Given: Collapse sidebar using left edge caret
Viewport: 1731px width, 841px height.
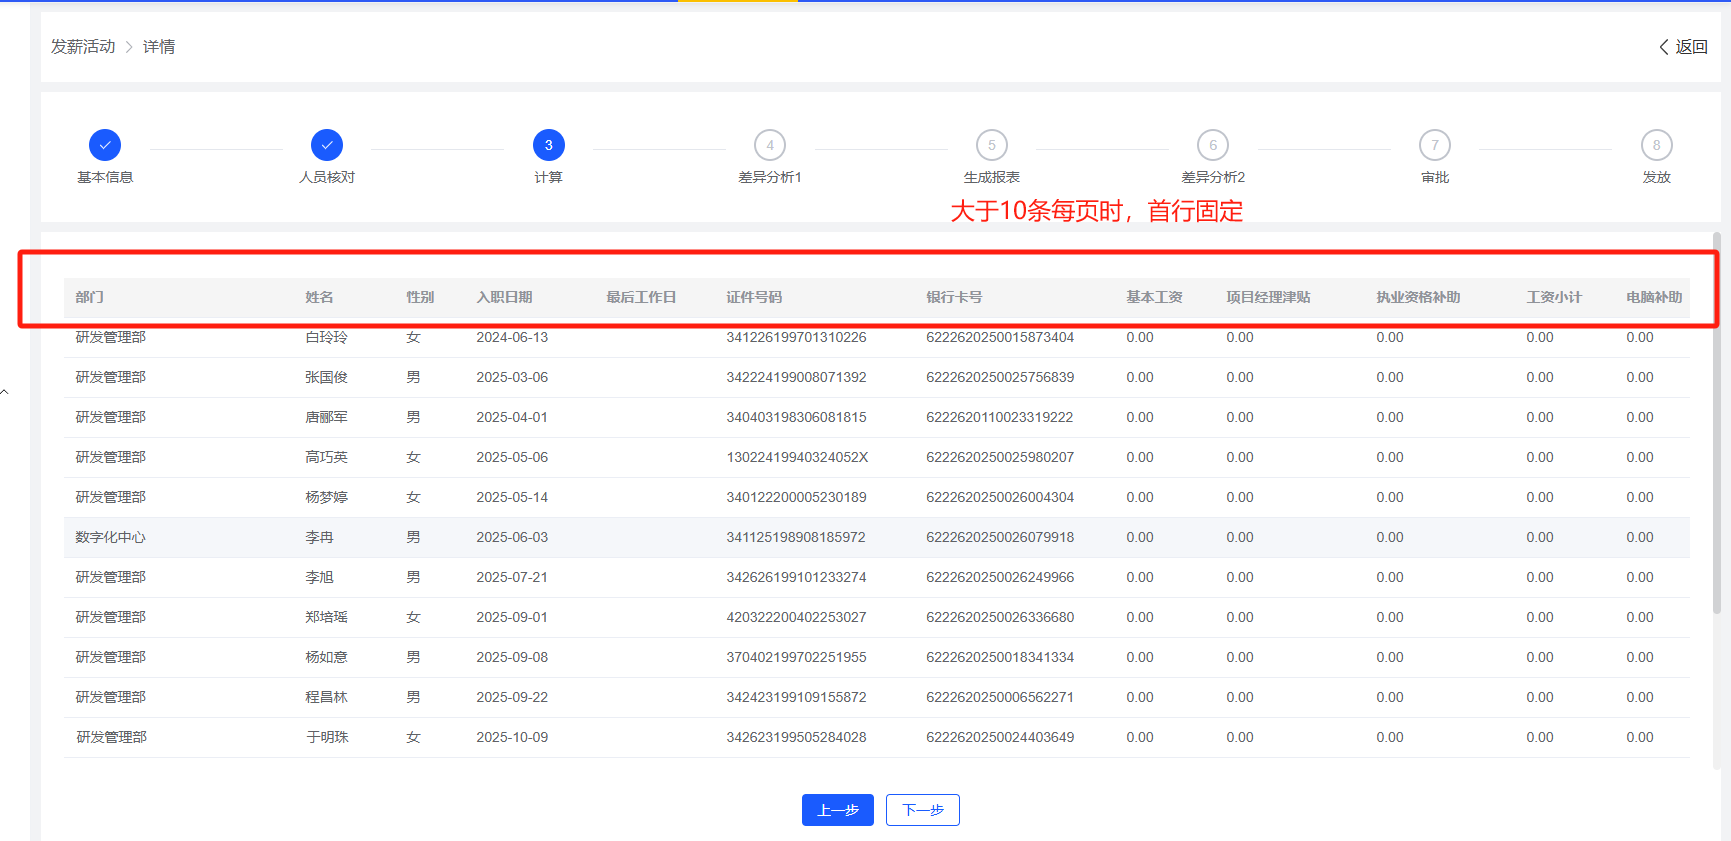Looking at the screenshot, I should tap(5, 392).
